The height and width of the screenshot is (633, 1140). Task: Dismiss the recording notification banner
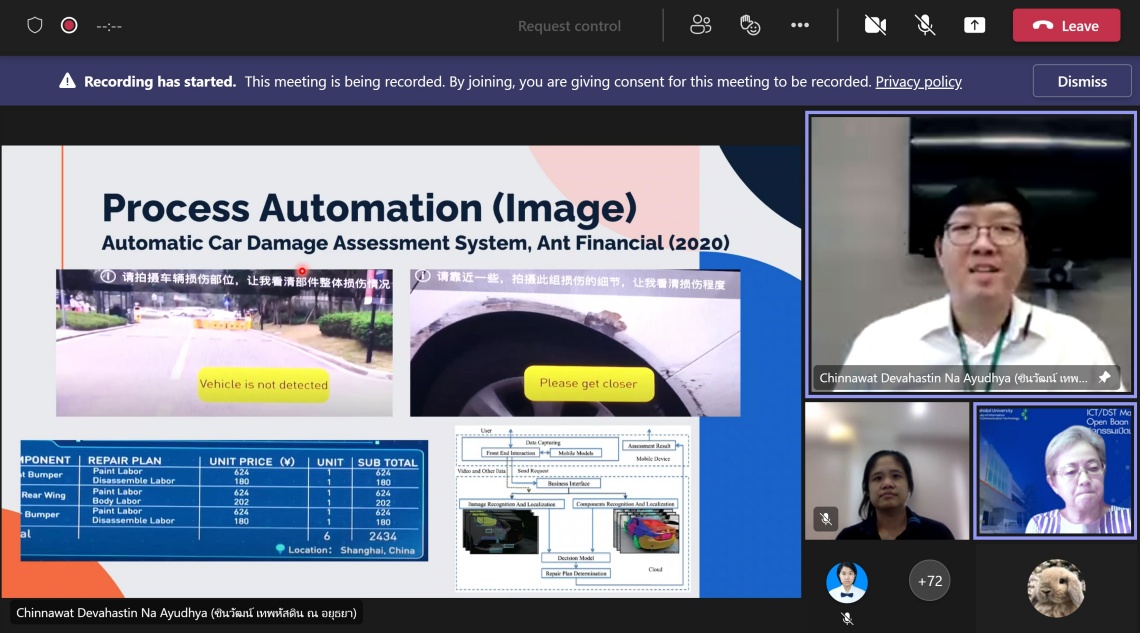tap(1082, 82)
